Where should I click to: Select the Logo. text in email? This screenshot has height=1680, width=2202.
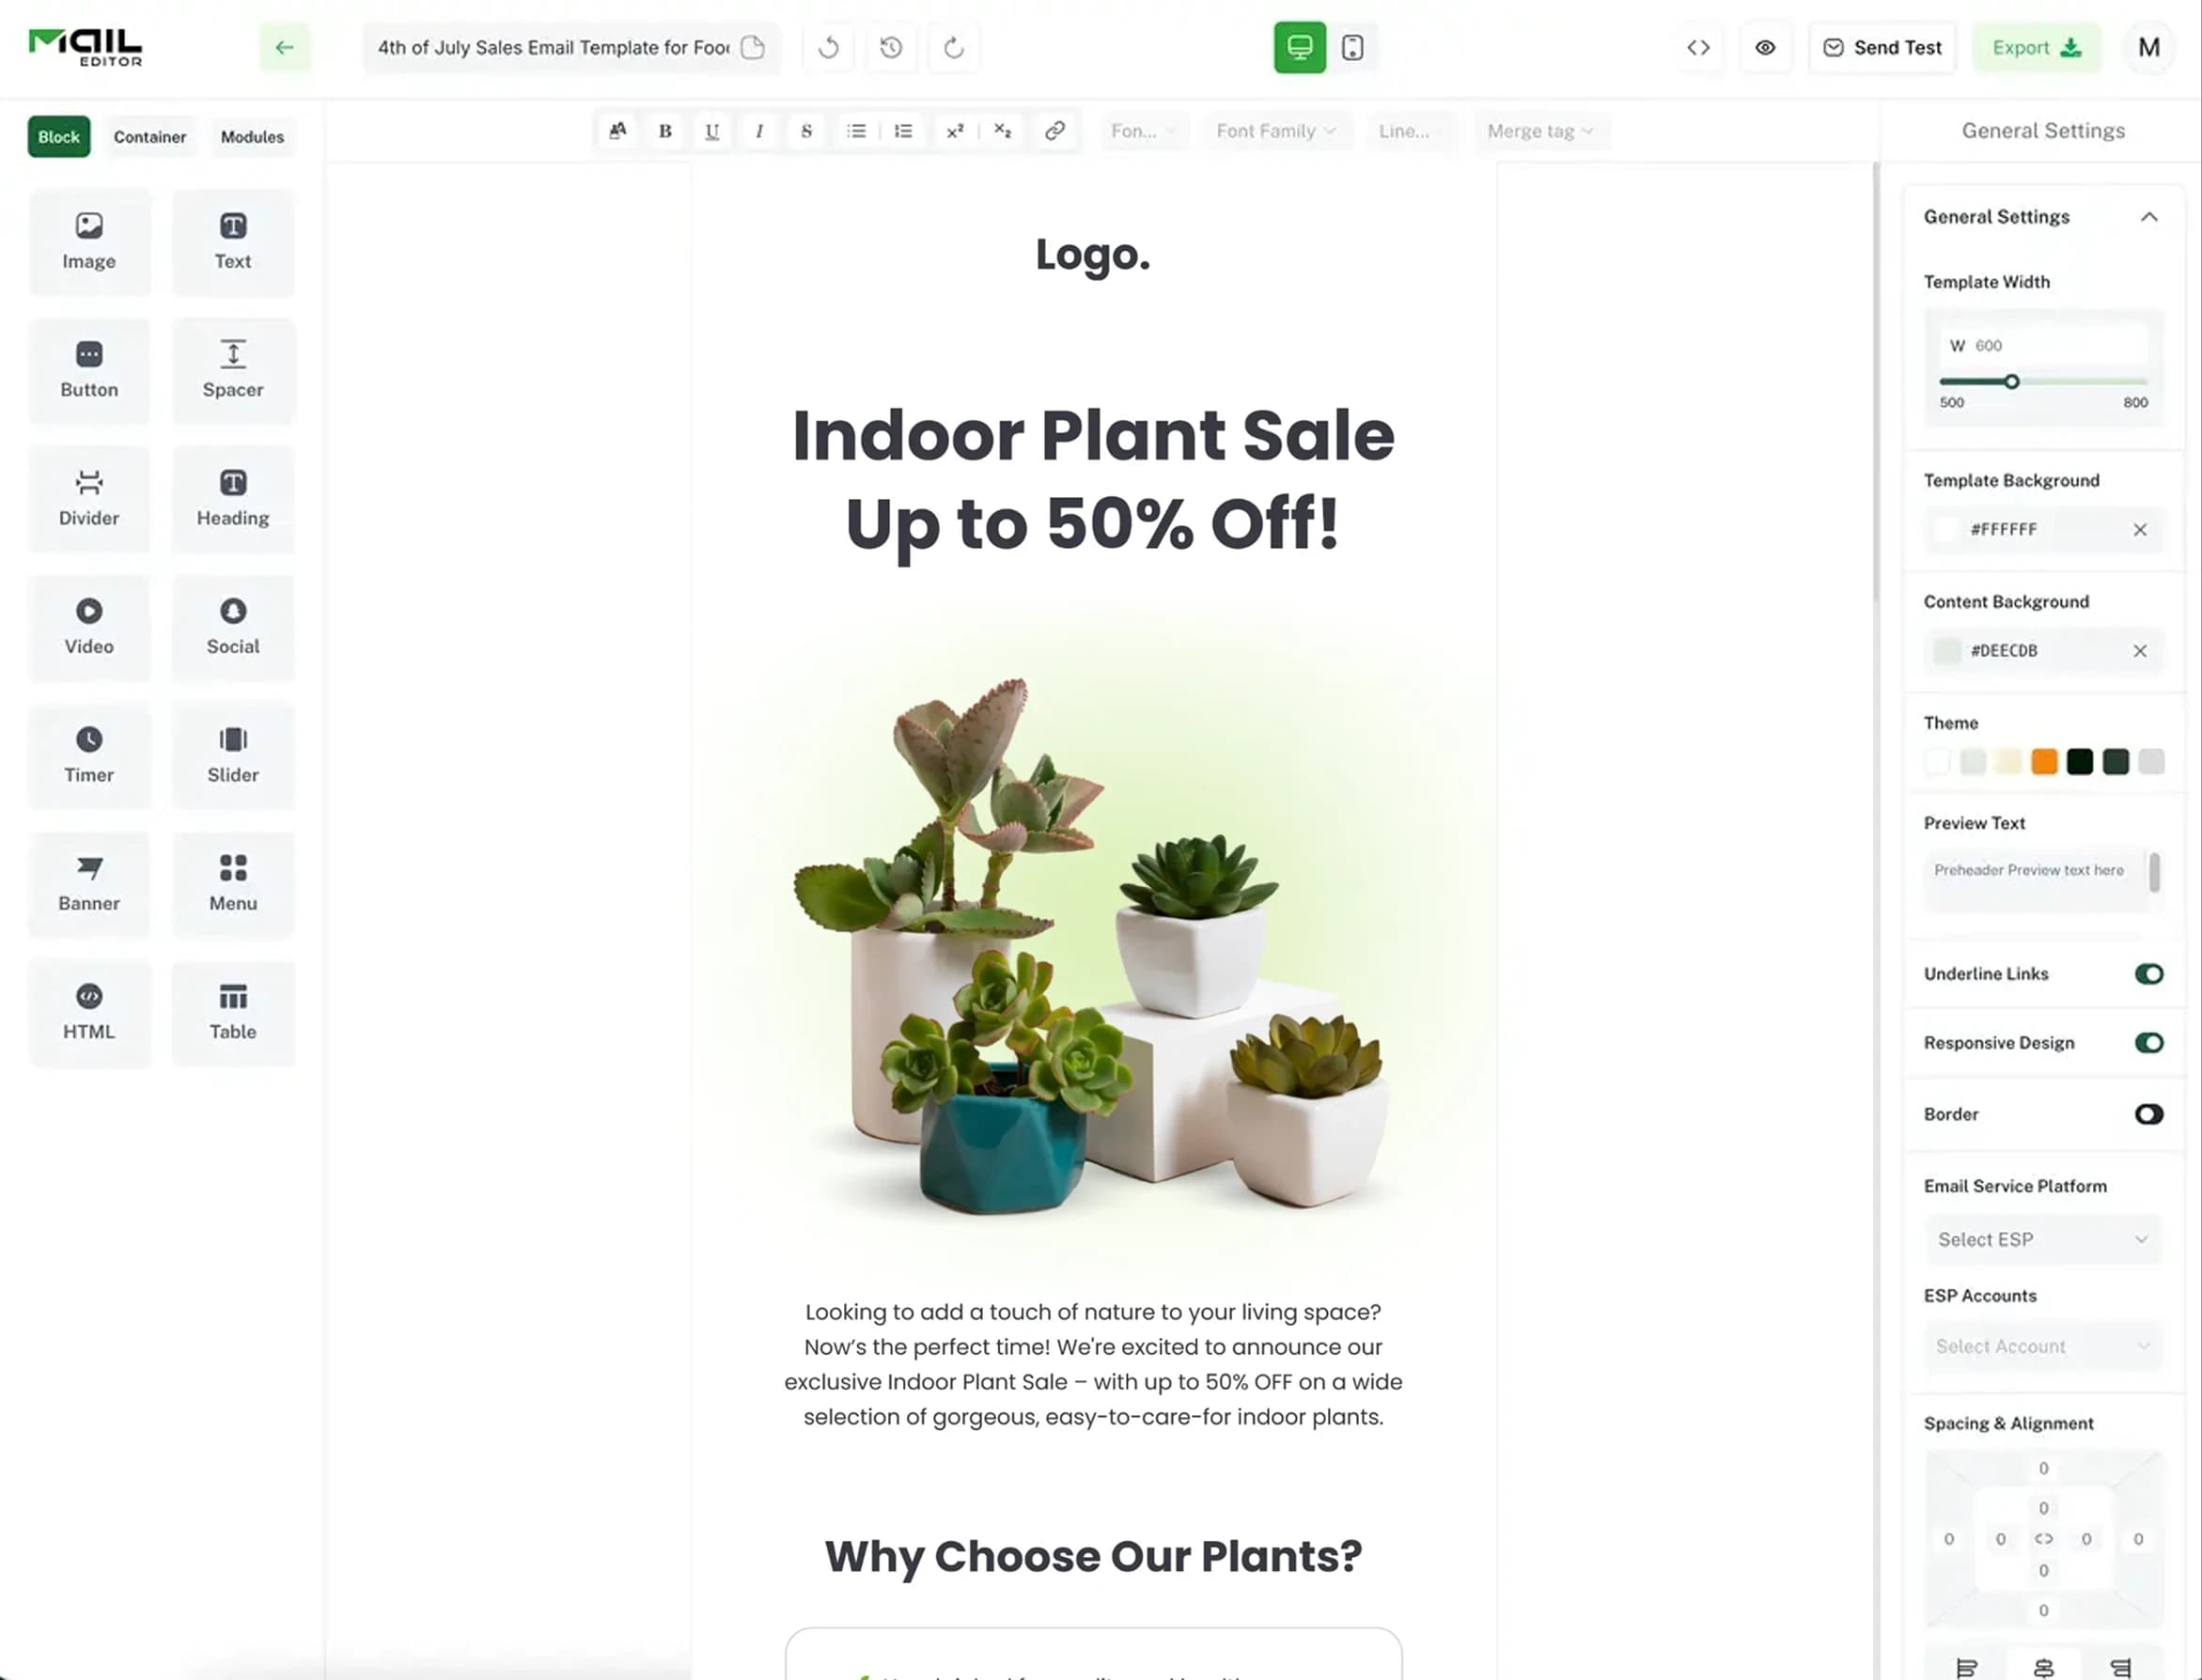pos(1093,254)
